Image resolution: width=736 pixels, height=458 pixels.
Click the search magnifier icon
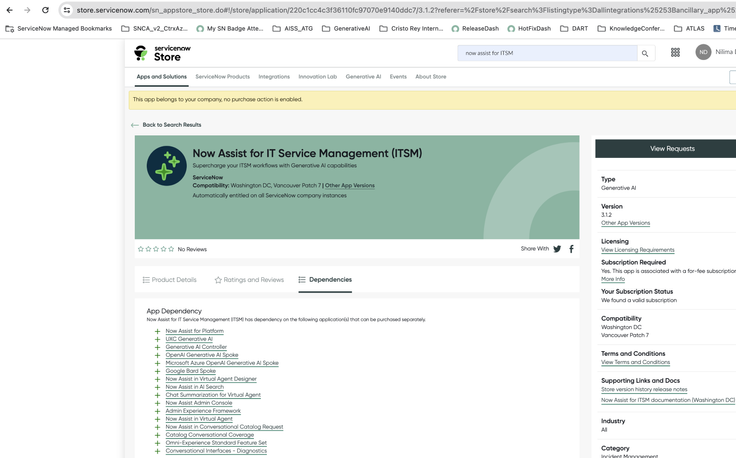(x=645, y=53)
